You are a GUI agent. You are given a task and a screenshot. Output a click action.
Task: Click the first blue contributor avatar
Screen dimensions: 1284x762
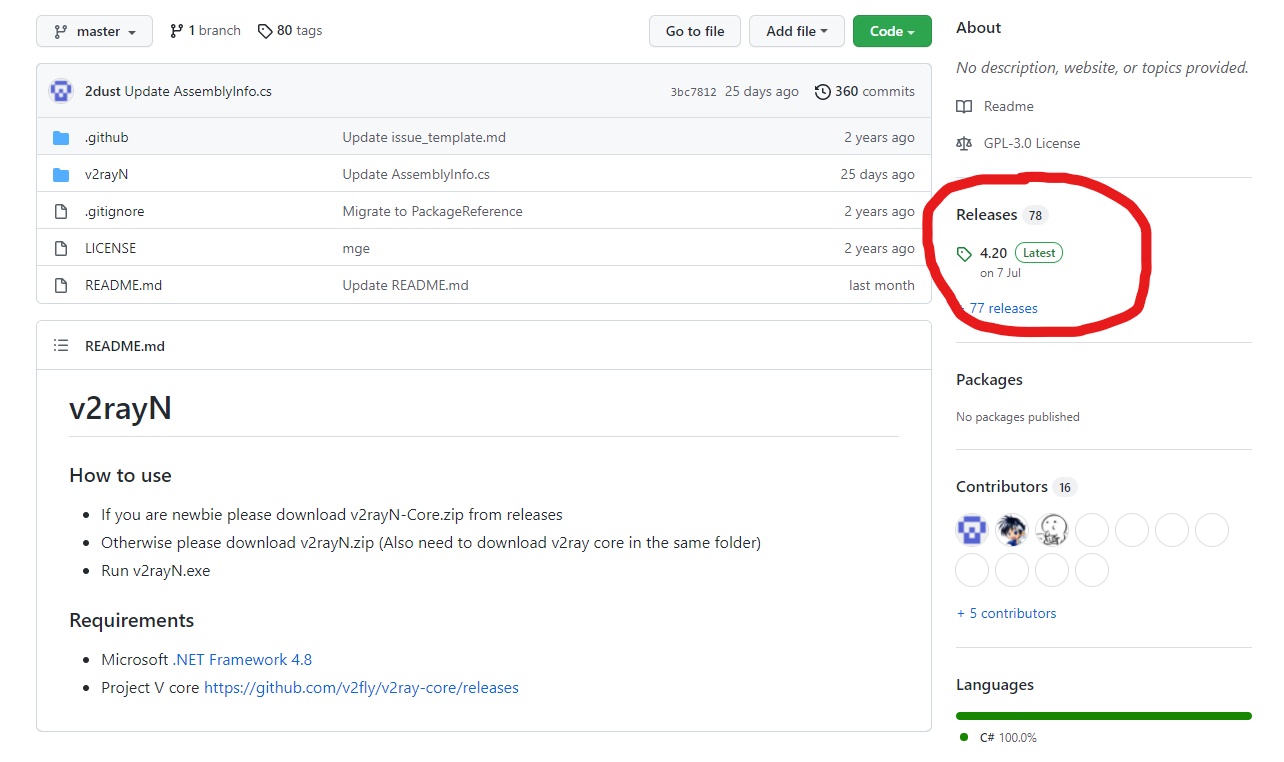972,530
